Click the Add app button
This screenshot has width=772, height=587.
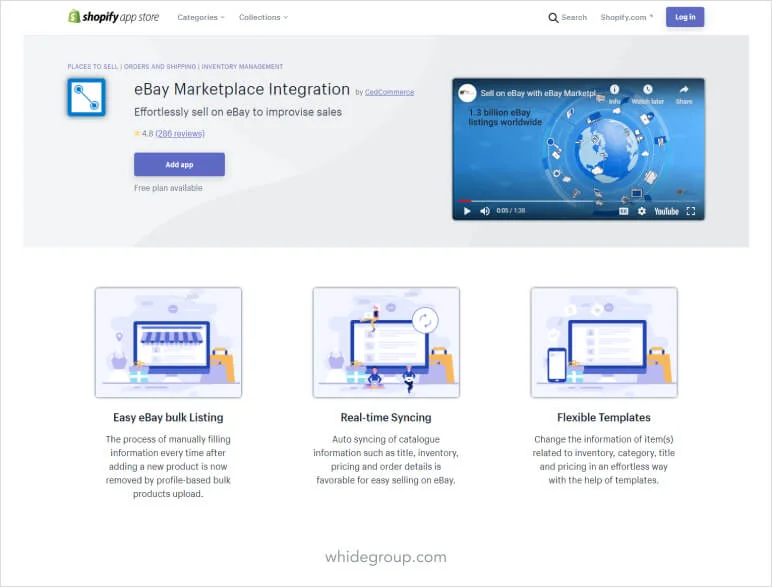tap(179, 164)
